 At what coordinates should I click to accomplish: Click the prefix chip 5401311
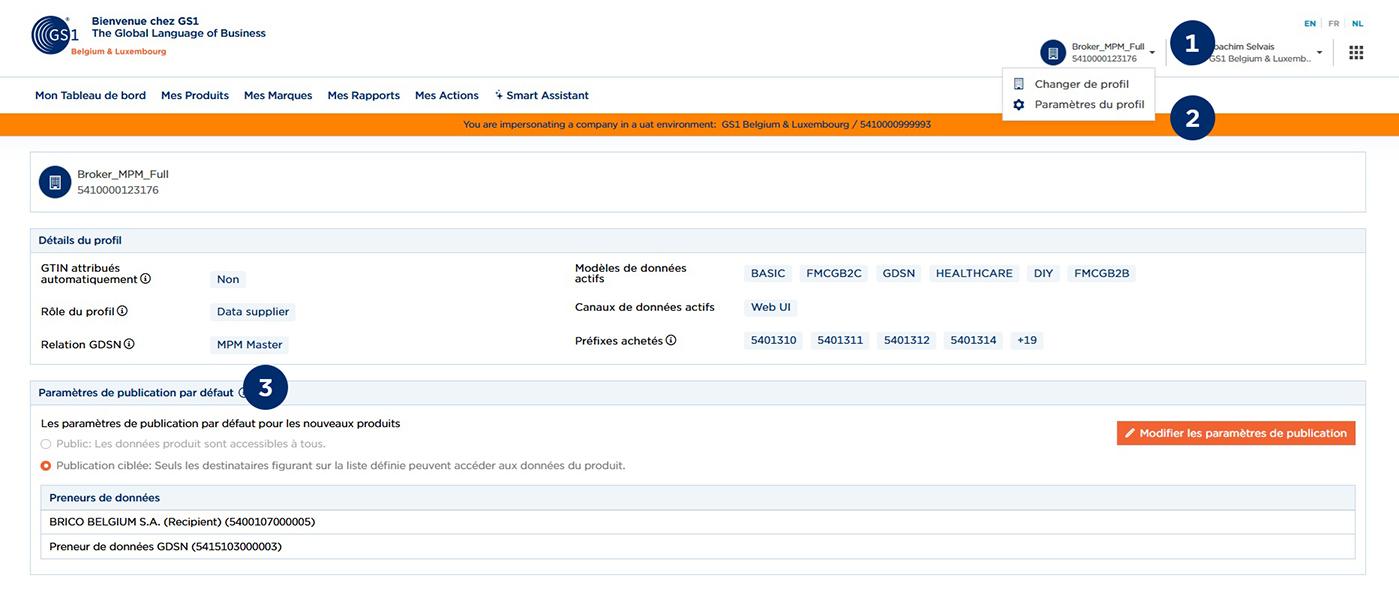click(x=840, y=340)
